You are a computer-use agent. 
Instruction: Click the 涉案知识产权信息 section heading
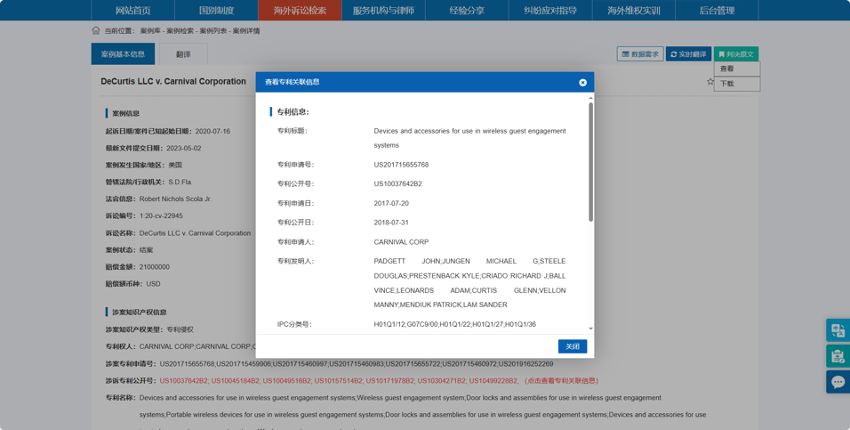(139, 312)
